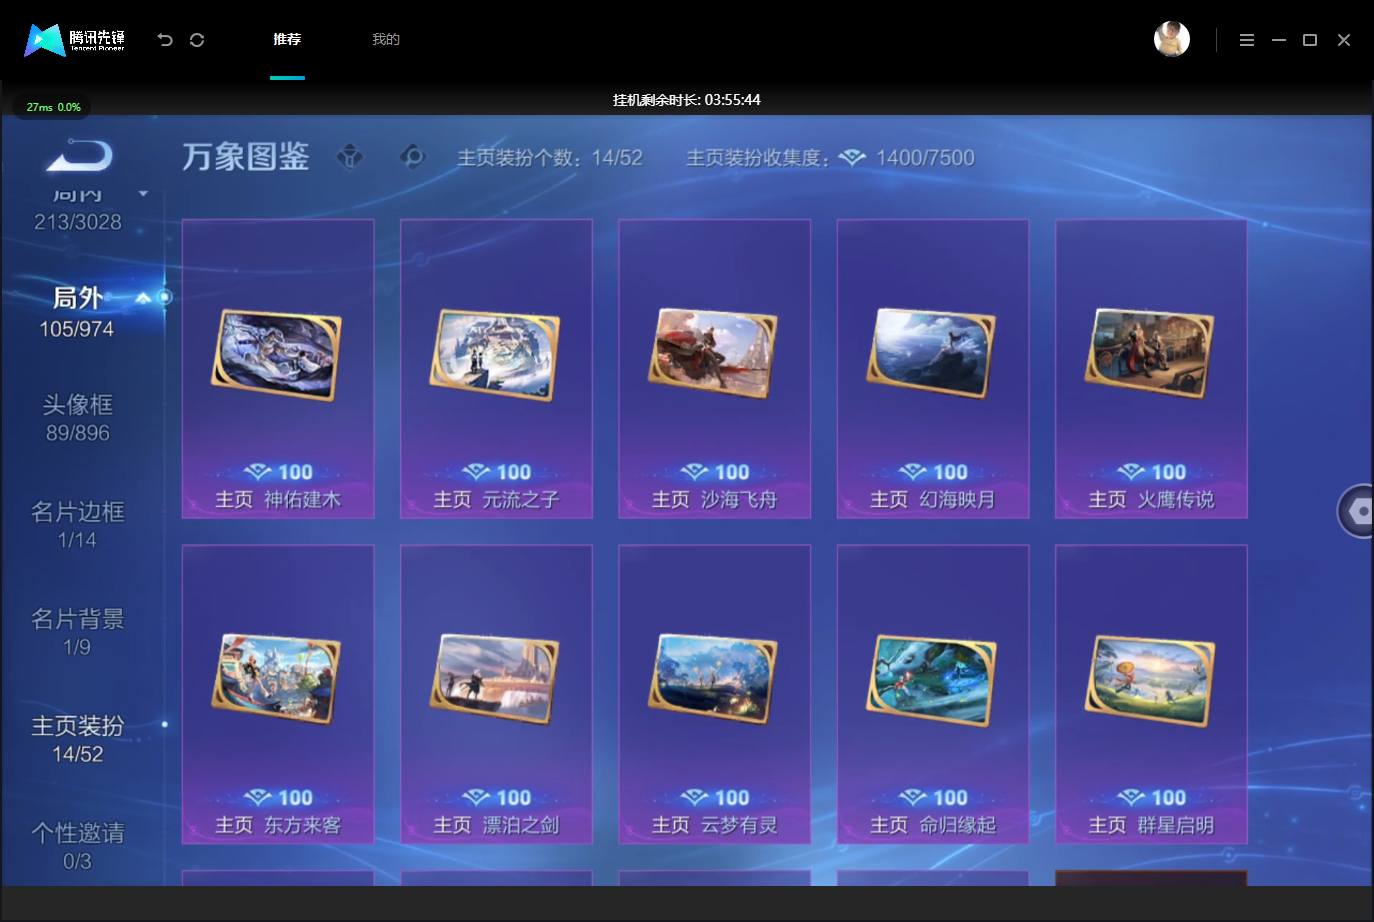Collapse the 局外 category arrow
The image size is (1374, 922).
[x=143, y=297]
